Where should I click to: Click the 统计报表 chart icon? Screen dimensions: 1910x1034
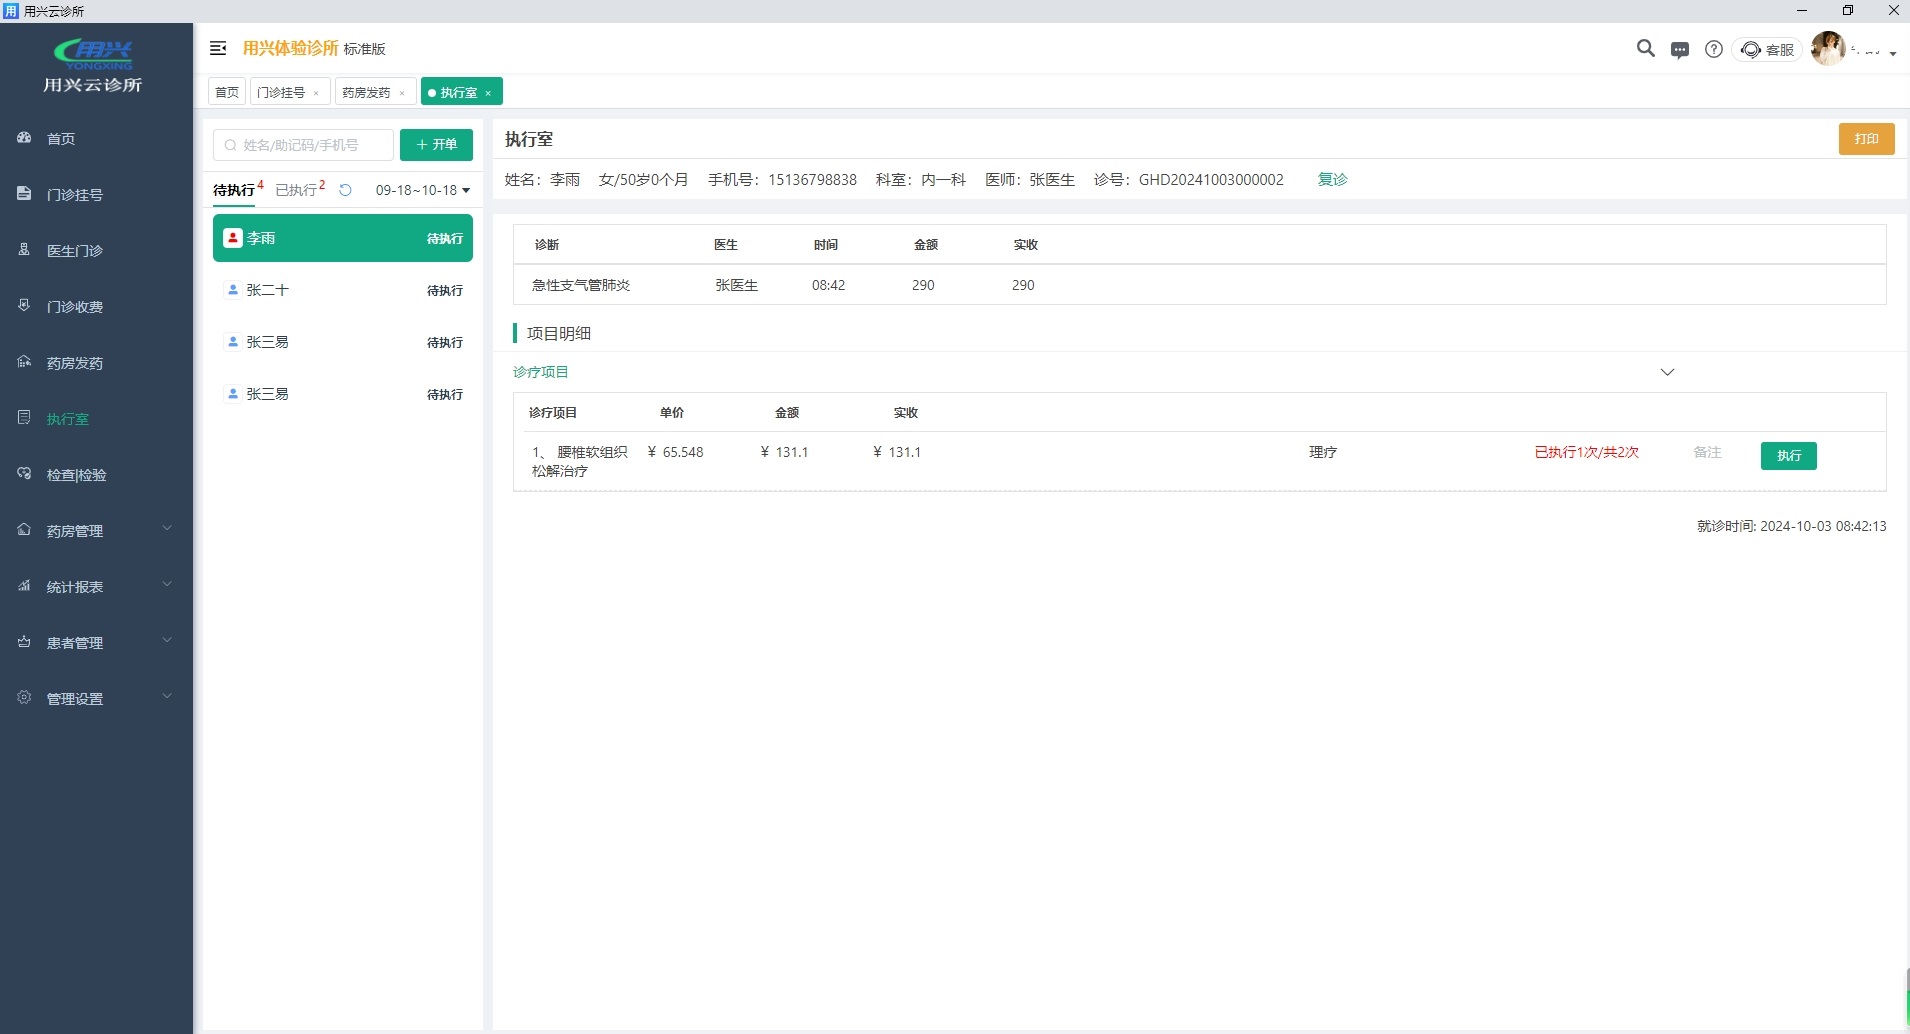pos(24,586)
